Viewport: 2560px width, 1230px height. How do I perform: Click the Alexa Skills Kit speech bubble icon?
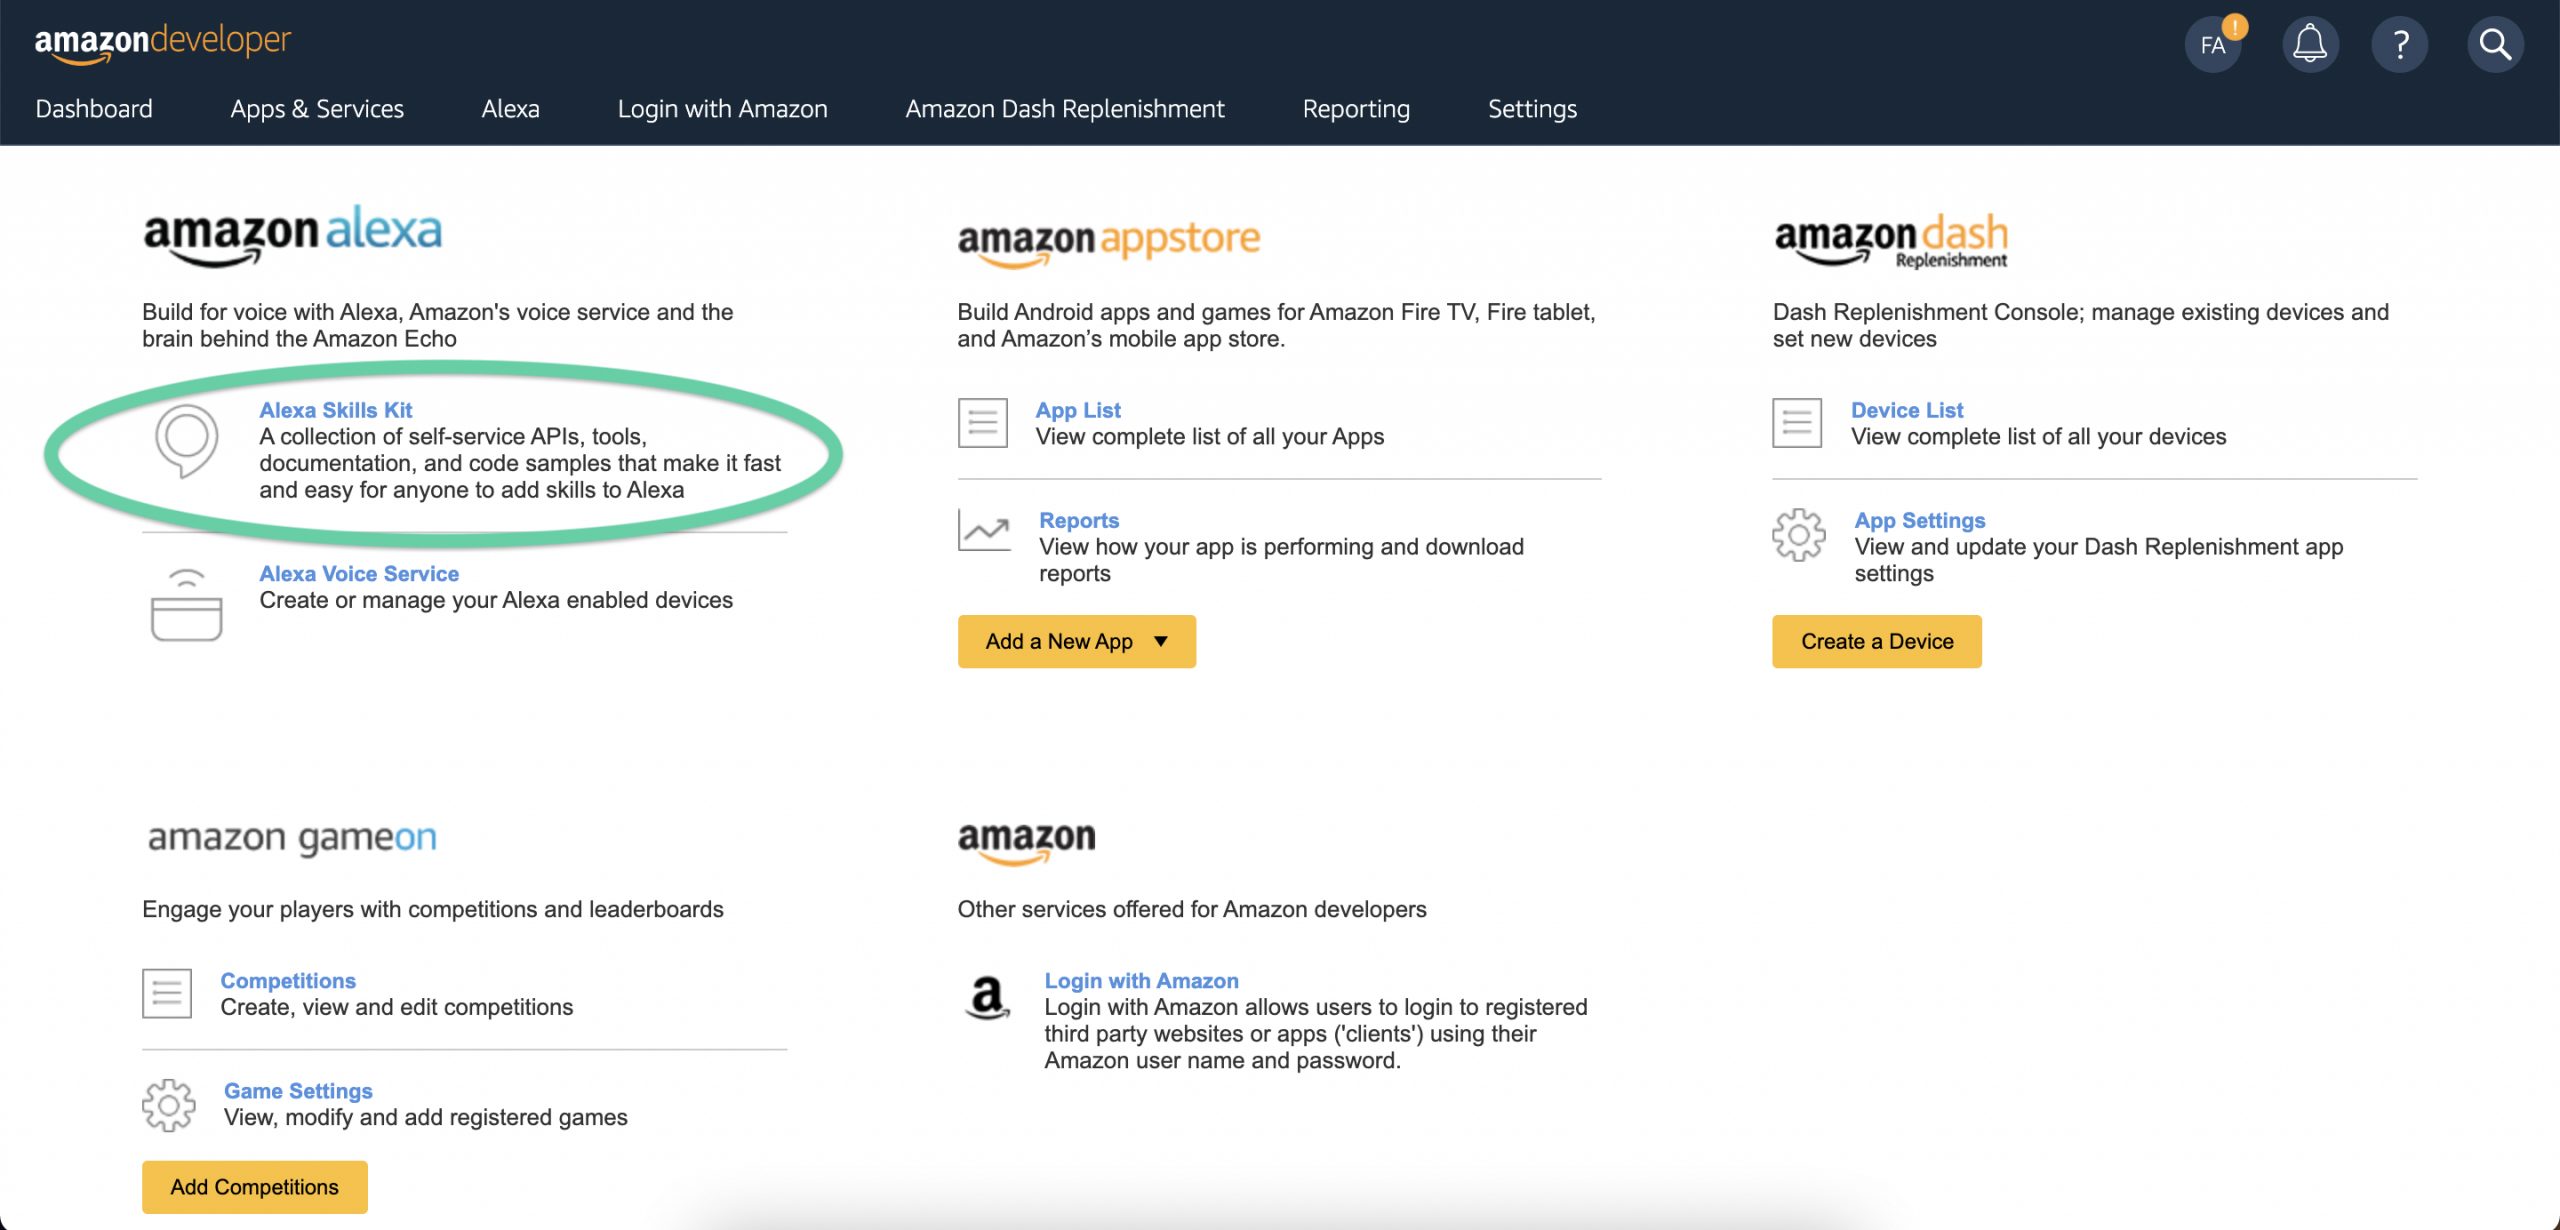point(186,441)
